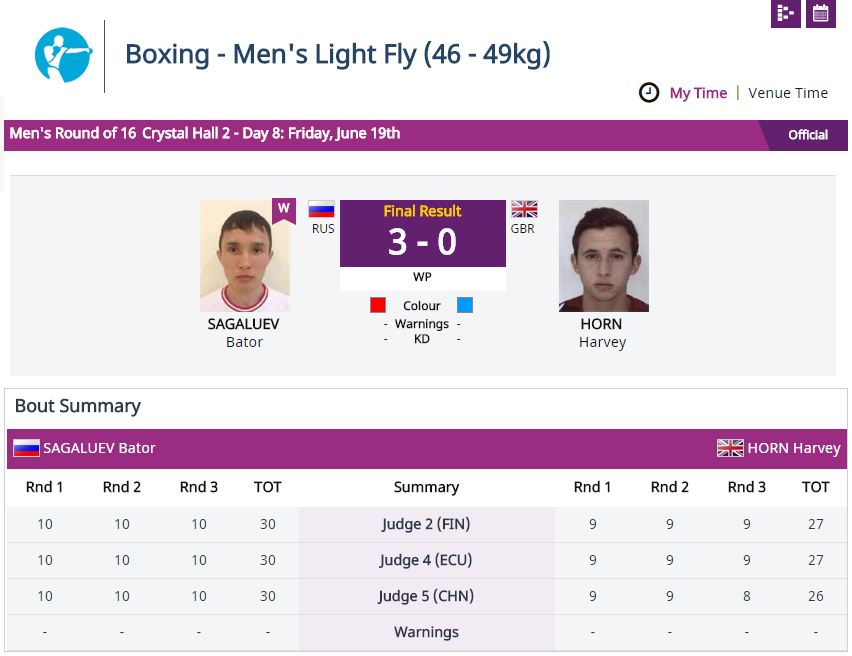Screen dimensions: 852x656
Task: Click the Russian flag above RUS
Action: pyautogui.click(x=321, y=209)
